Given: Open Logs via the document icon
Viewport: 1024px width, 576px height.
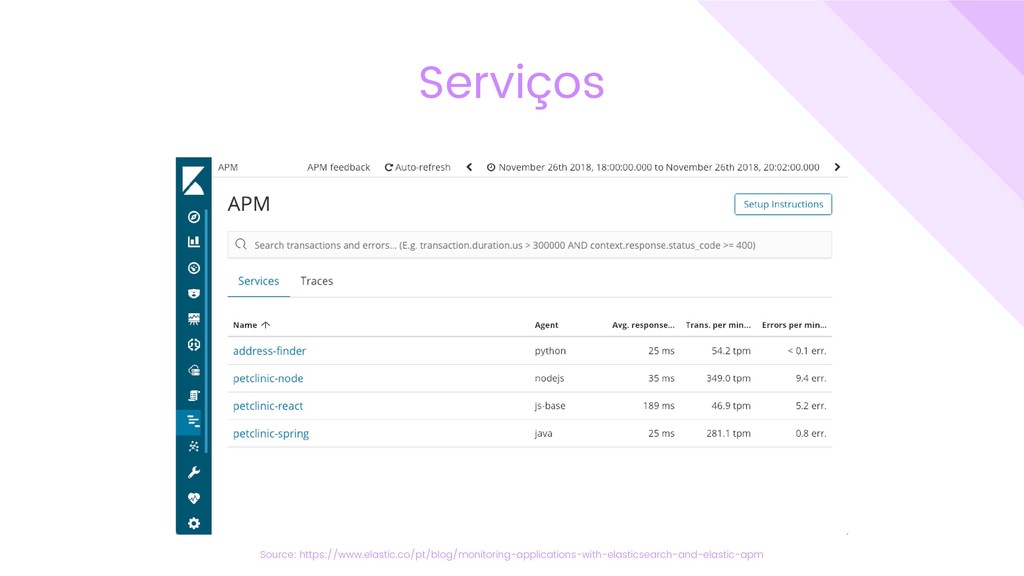Looking at the screenshot, I should coord(193,396).
